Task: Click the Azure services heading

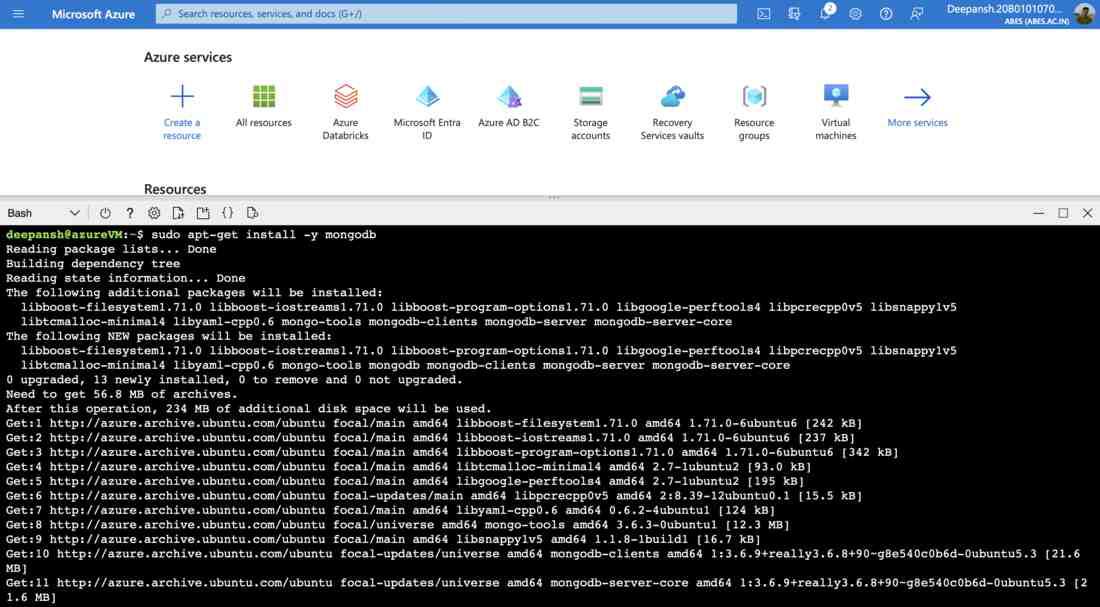Action: [x=188, y=58]
